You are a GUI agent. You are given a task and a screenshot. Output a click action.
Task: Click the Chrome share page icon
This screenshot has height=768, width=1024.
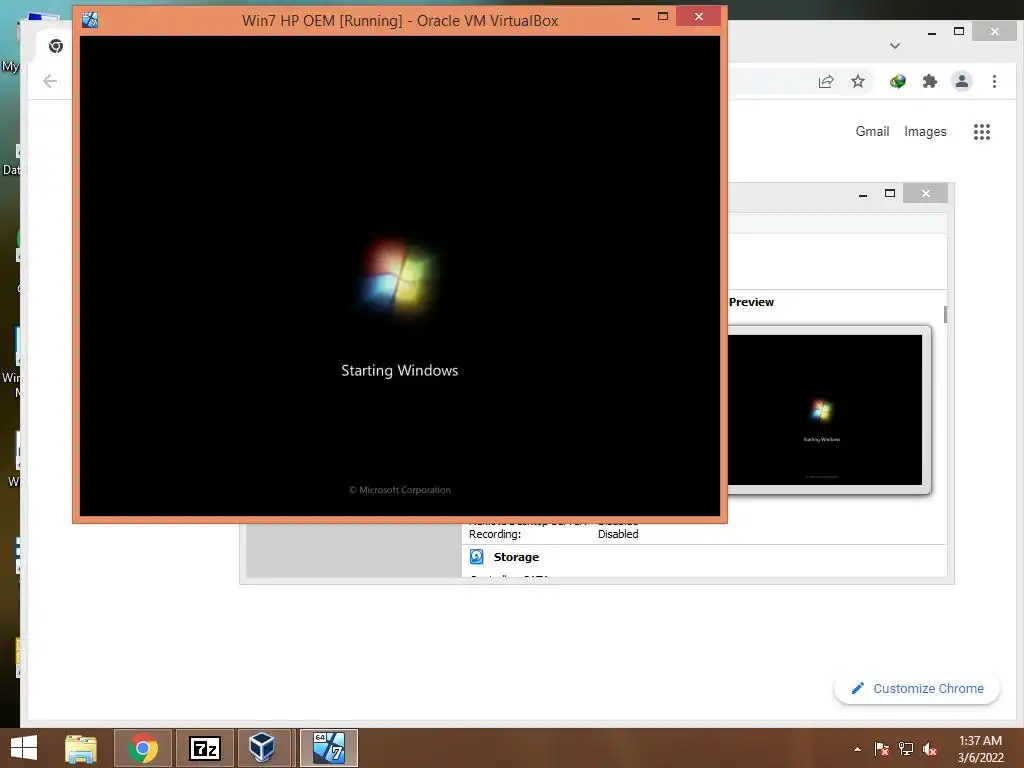click(x=826, y=82)
